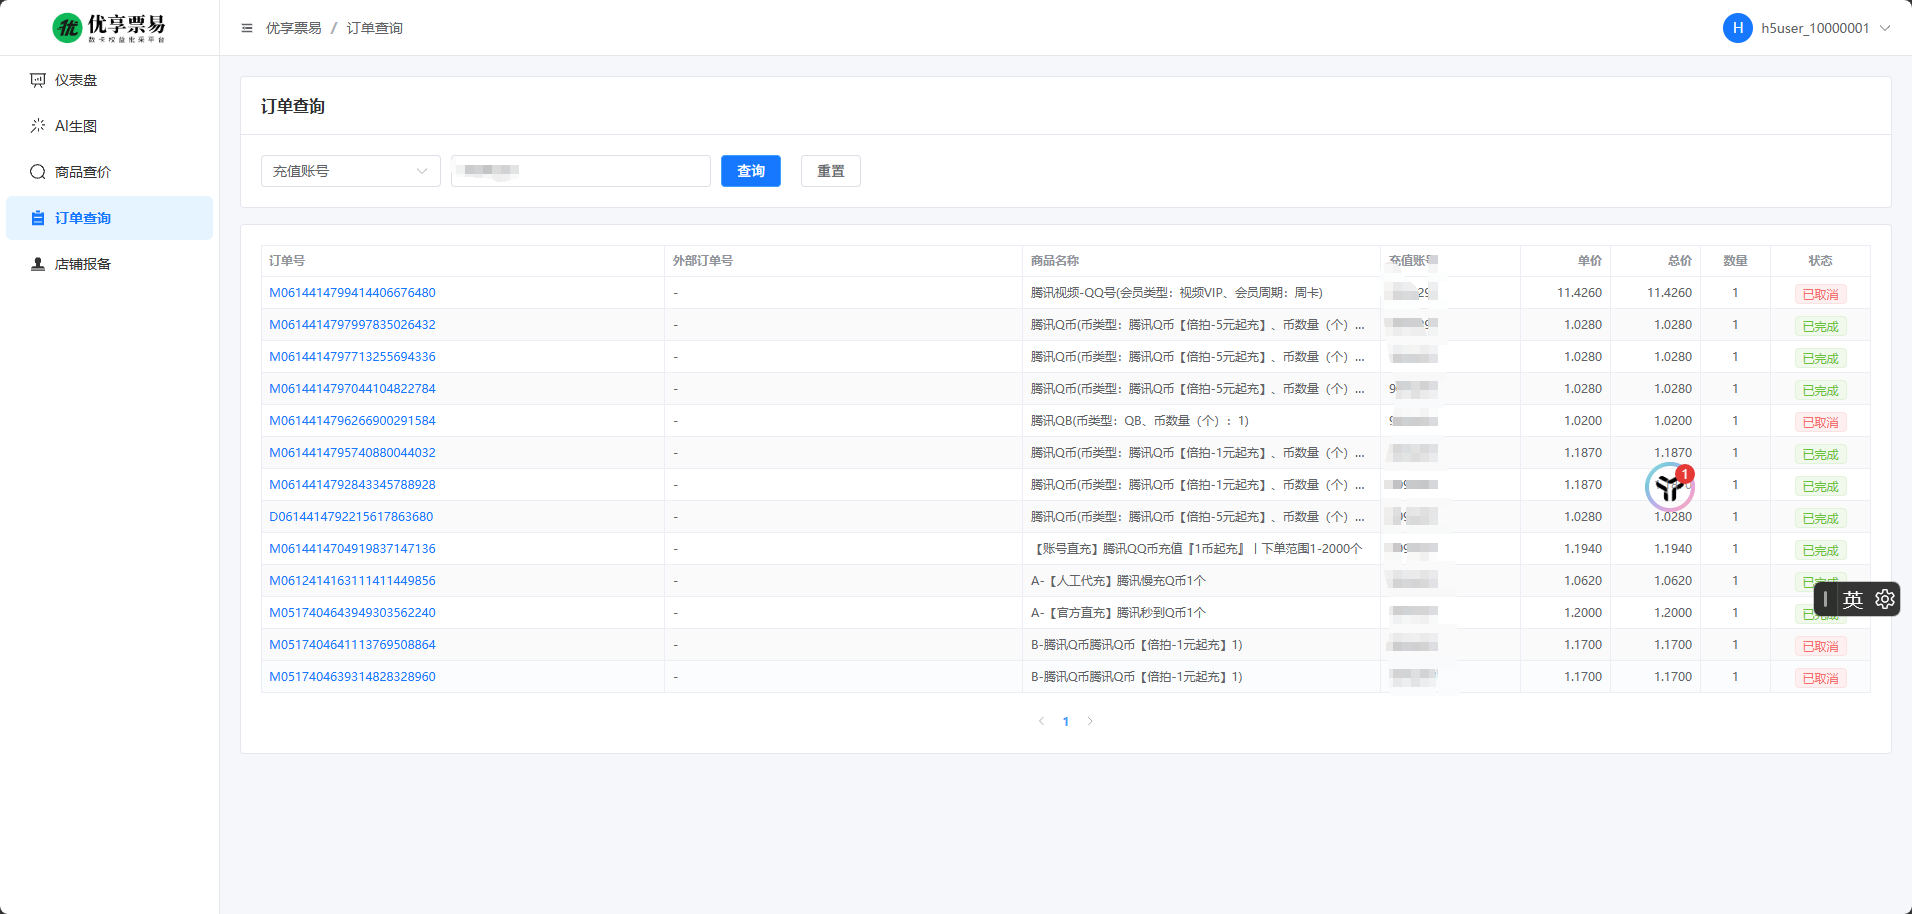Open order D0614414792215617863680

point(351,517)
